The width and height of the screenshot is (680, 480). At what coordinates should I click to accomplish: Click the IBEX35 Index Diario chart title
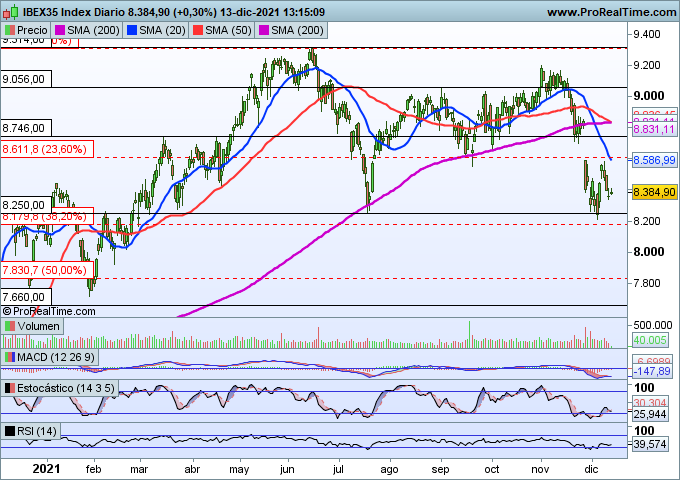pyautogui.click(x=74, y=12)
